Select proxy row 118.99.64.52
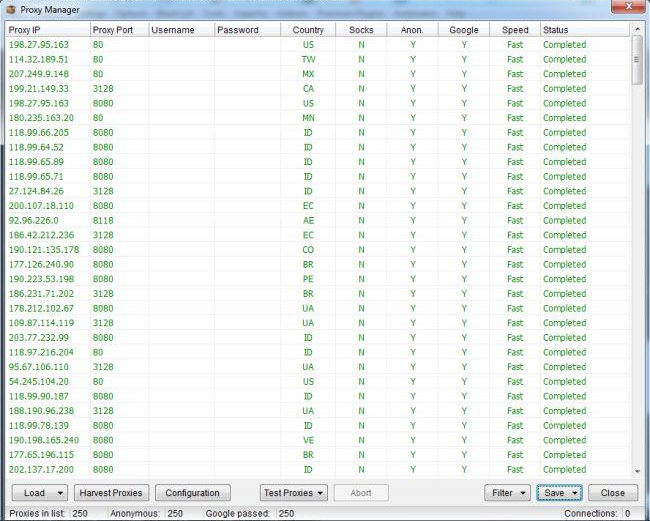Image resolution: width=650 pixels, height=521 pixels. 318,147
